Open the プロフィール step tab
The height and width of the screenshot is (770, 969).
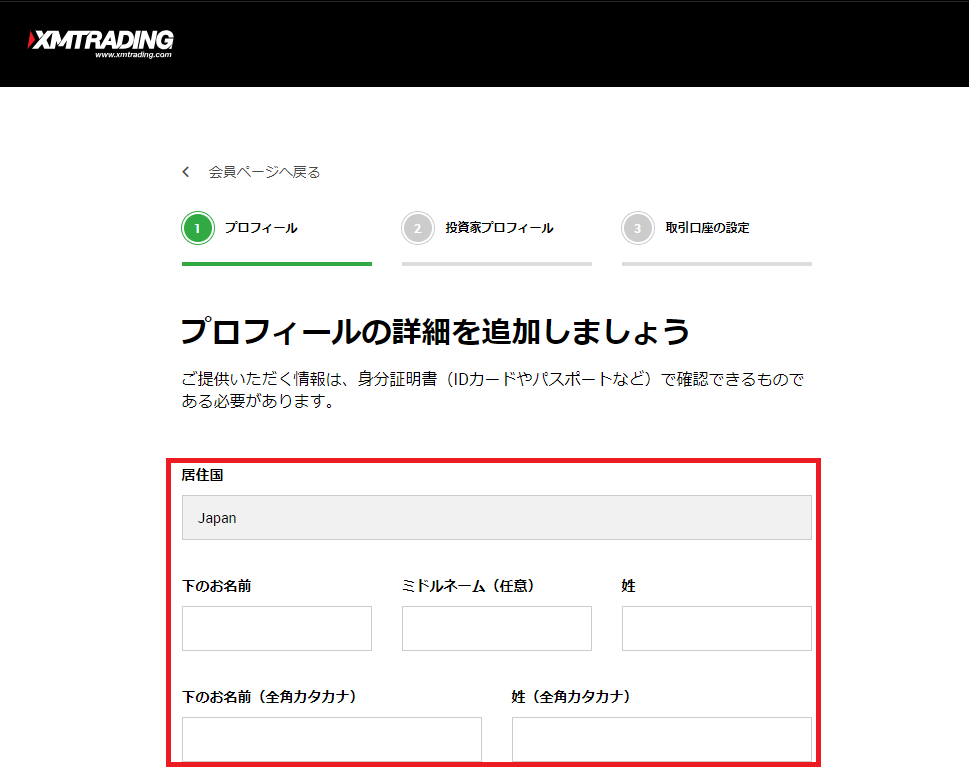pos(261,228)
